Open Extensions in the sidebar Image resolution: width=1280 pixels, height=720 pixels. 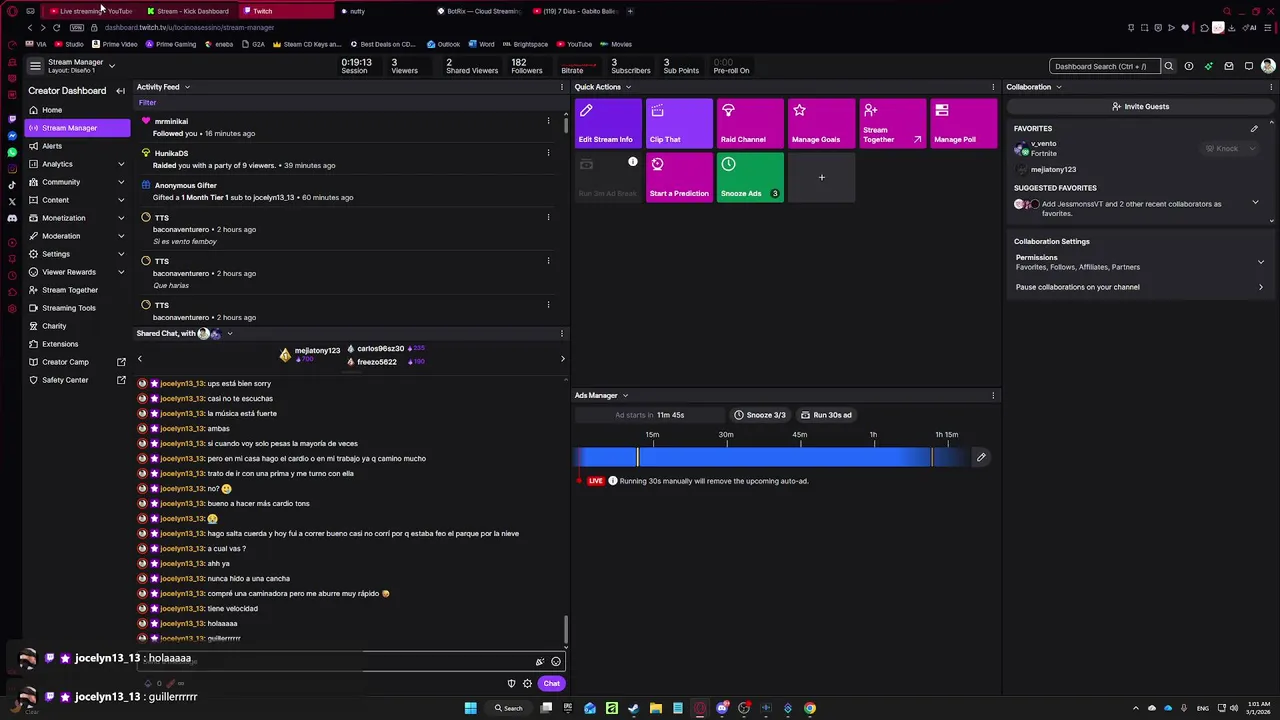(76, 344)
